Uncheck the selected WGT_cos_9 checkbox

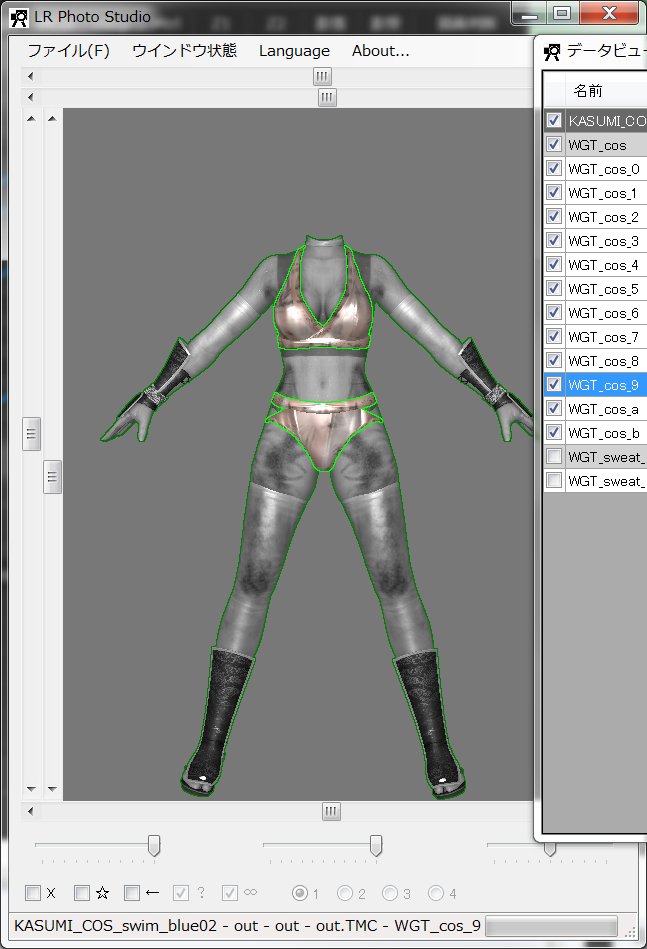[x=554, y=384]
